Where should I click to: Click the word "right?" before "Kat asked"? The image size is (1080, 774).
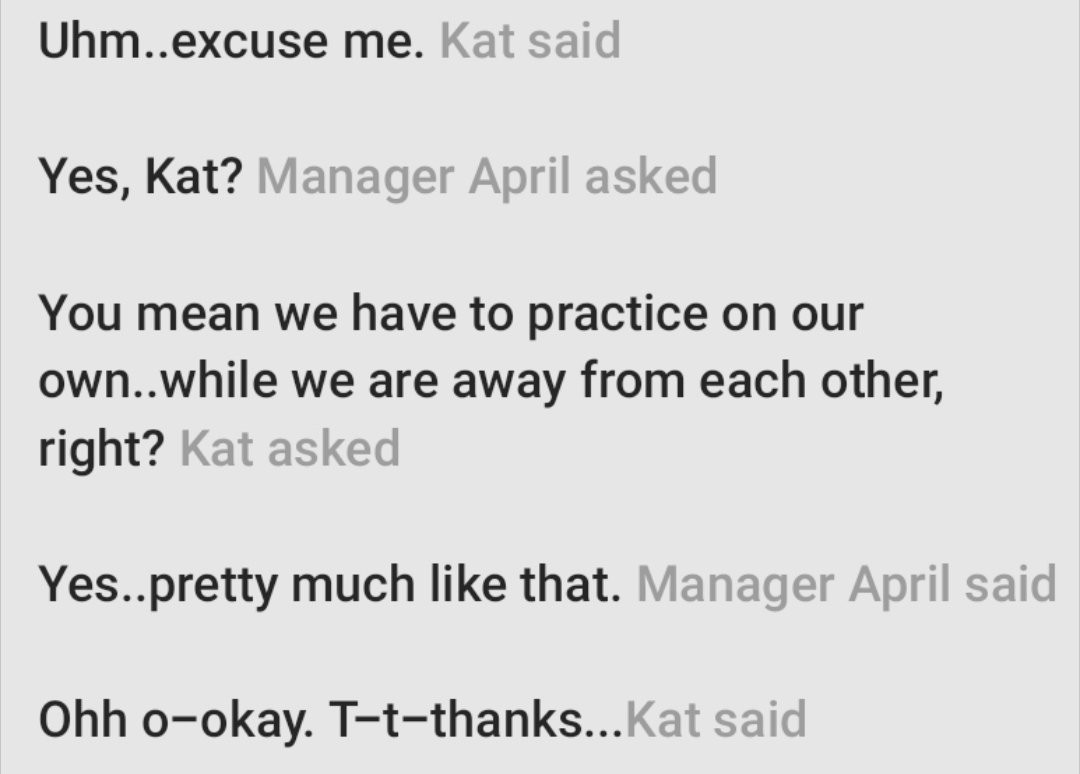[102, 449]
